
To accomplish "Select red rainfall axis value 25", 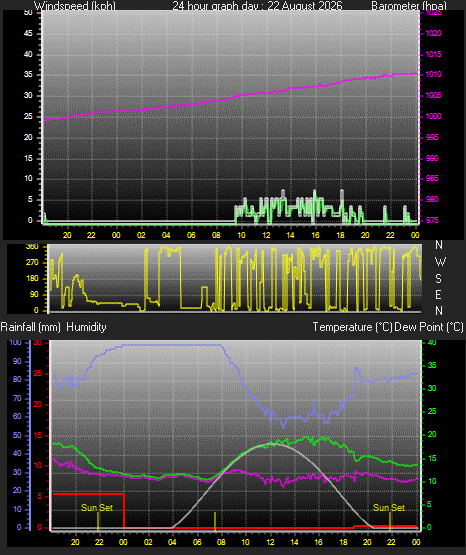I will [38, 373].
